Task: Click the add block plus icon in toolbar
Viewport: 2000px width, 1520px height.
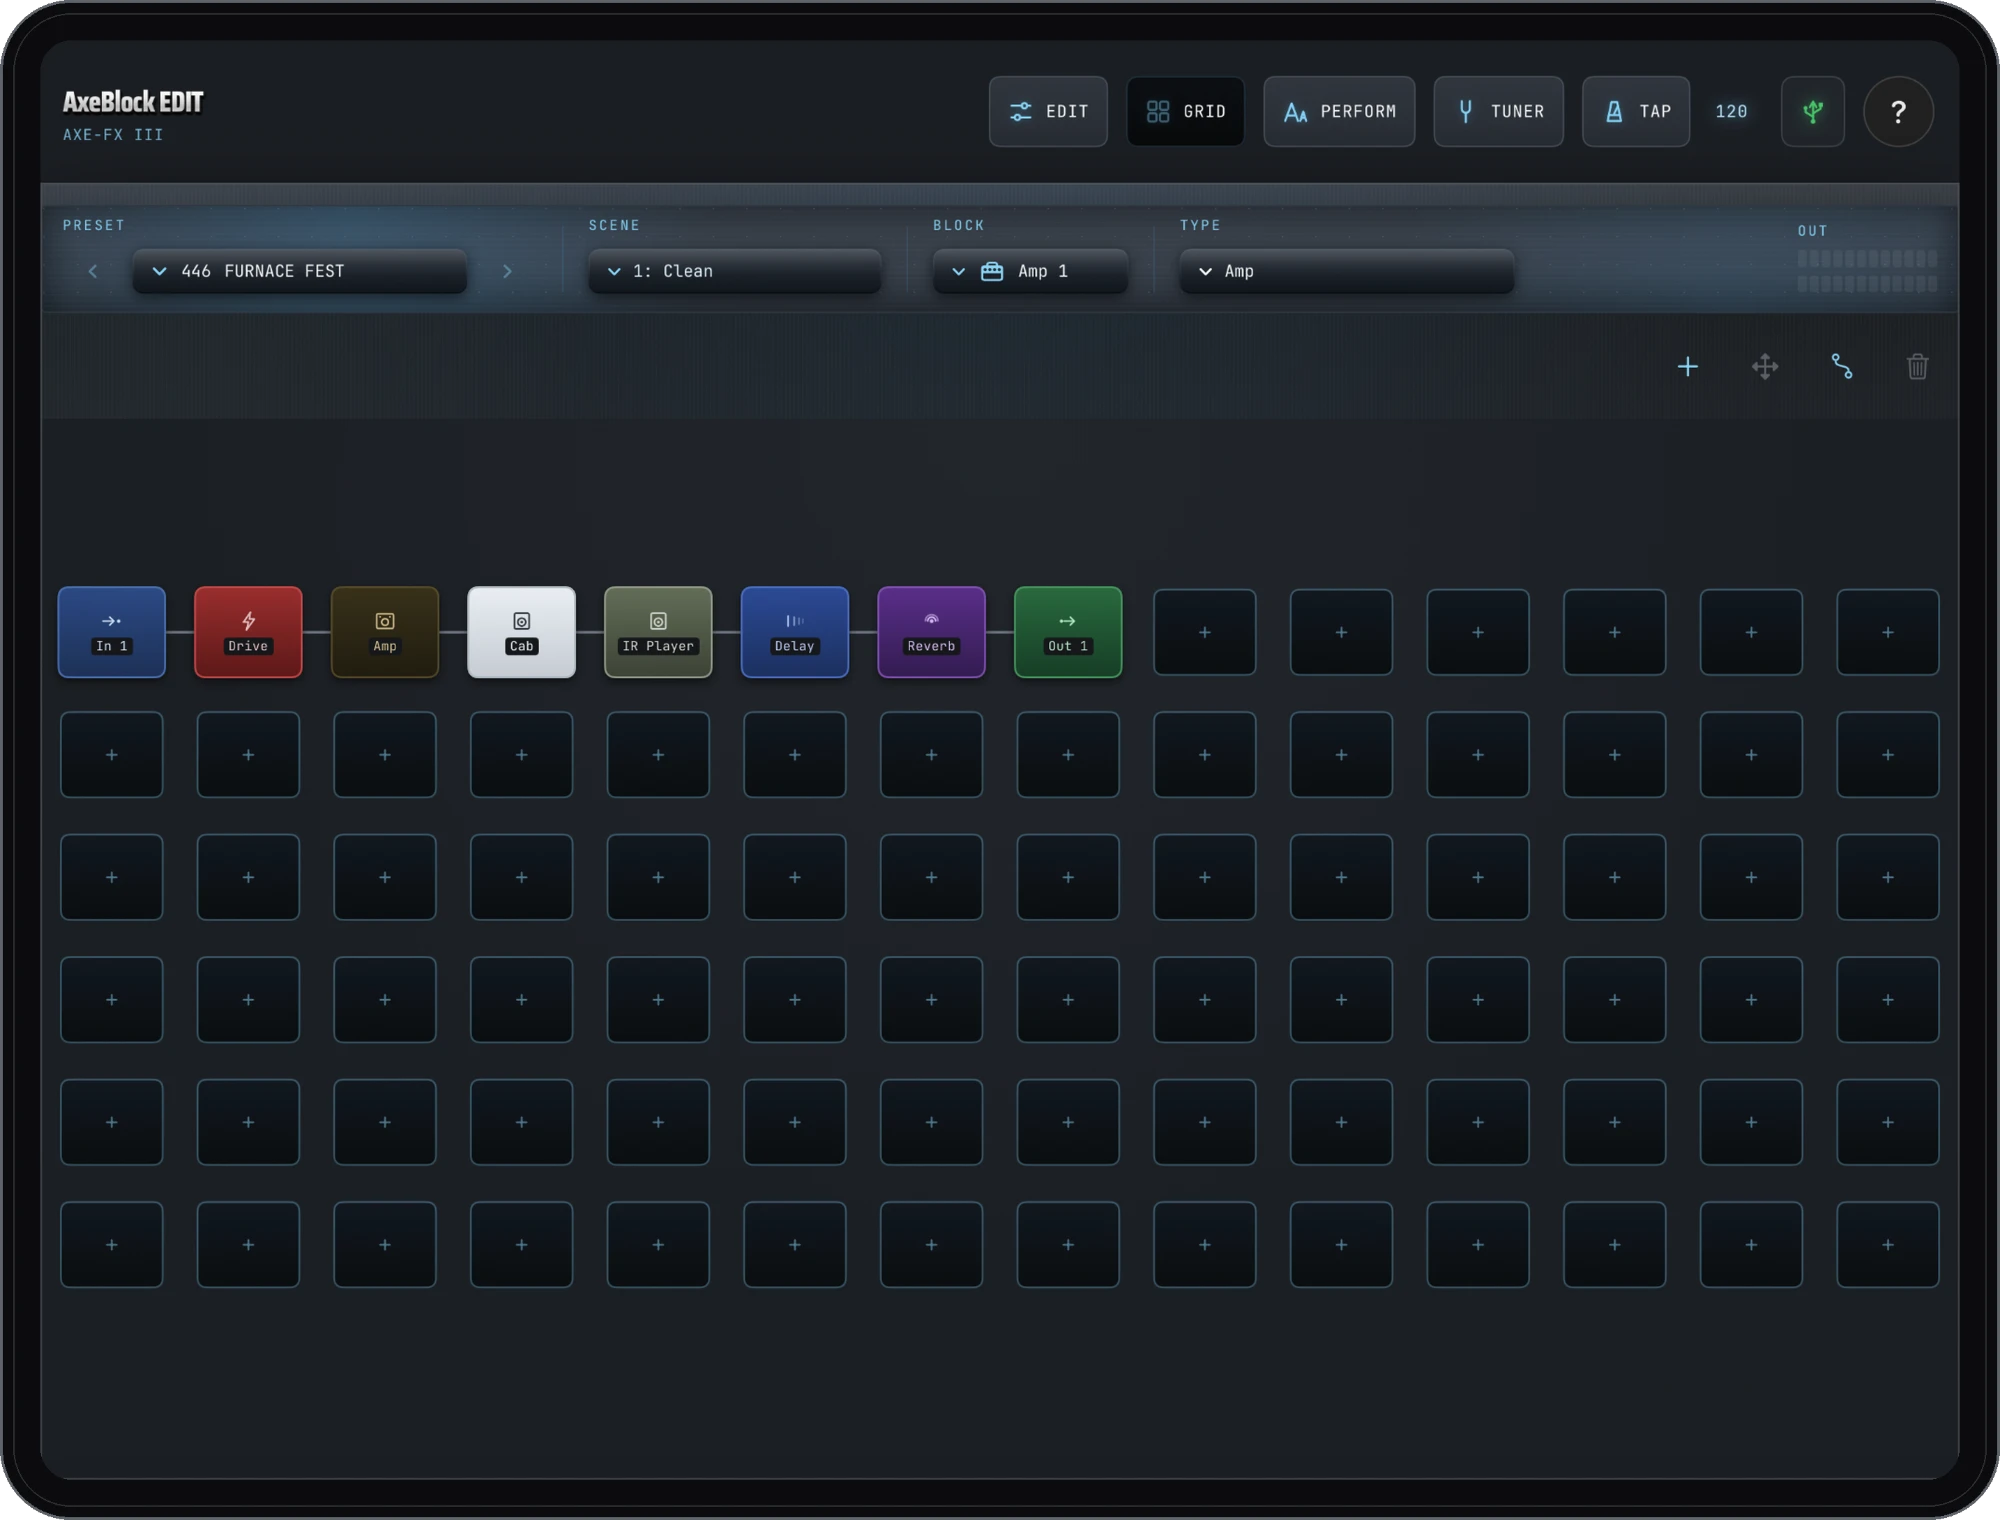Action: [1688, 367]
